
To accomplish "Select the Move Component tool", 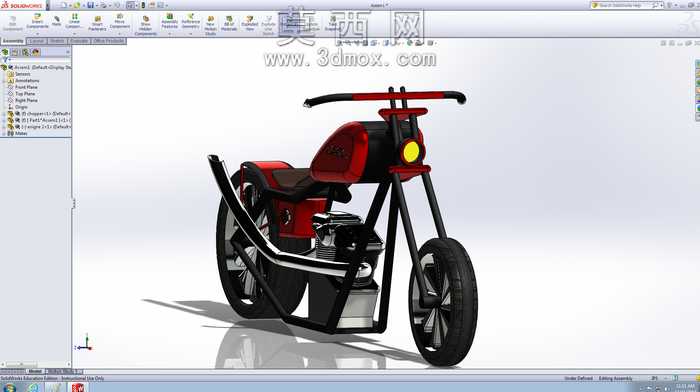I will click(120, 21).
